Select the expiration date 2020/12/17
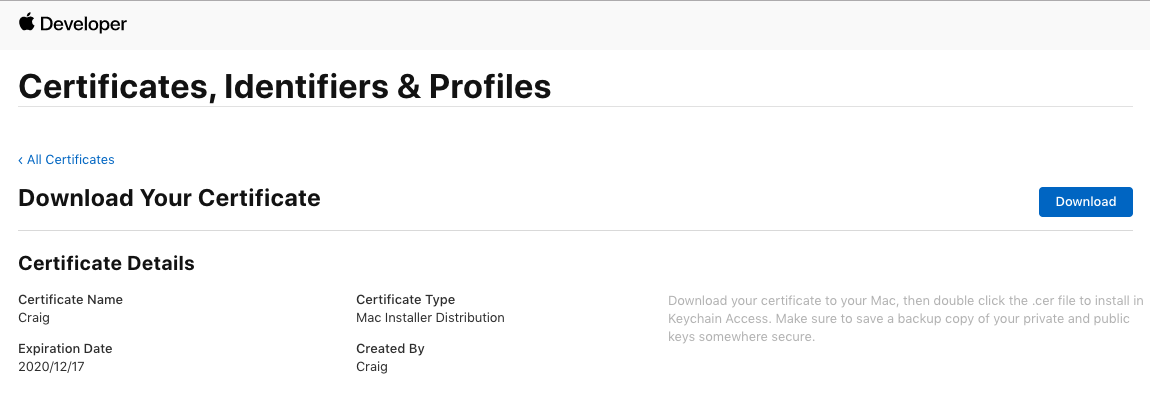The height and width of the screenshot is (396, 1150). (51, 367)
